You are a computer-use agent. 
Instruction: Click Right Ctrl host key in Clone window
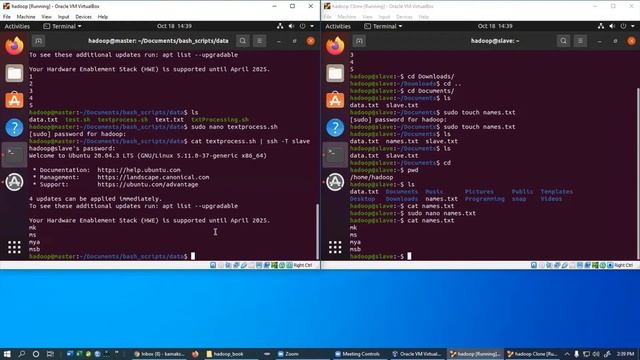click(623, 265)
